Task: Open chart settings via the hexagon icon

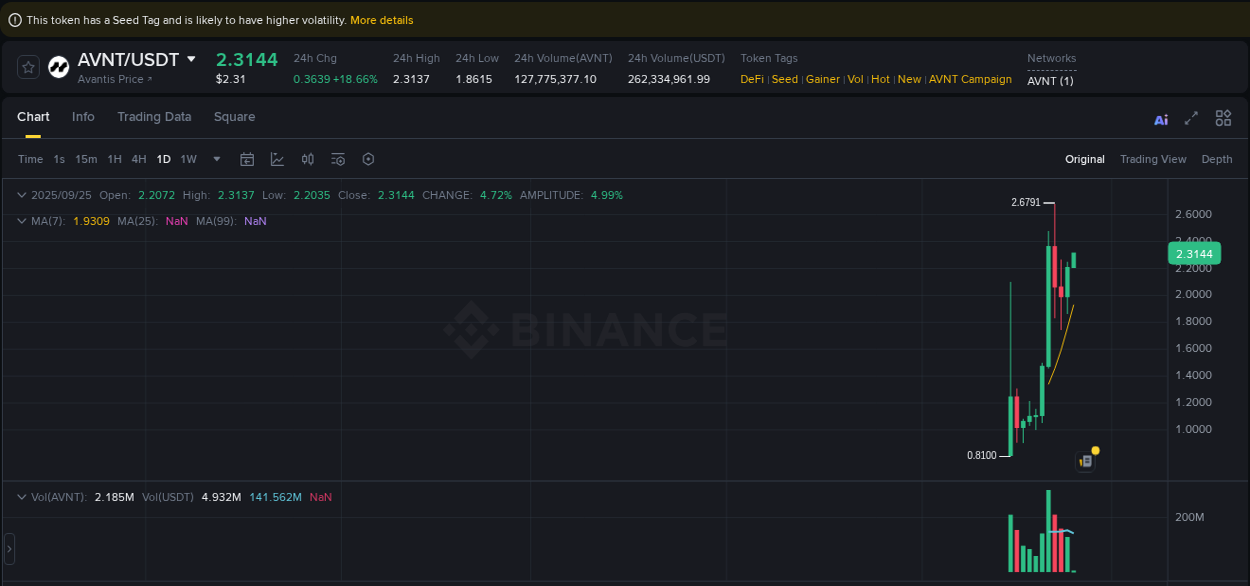Action: click(x=368, y=158)
